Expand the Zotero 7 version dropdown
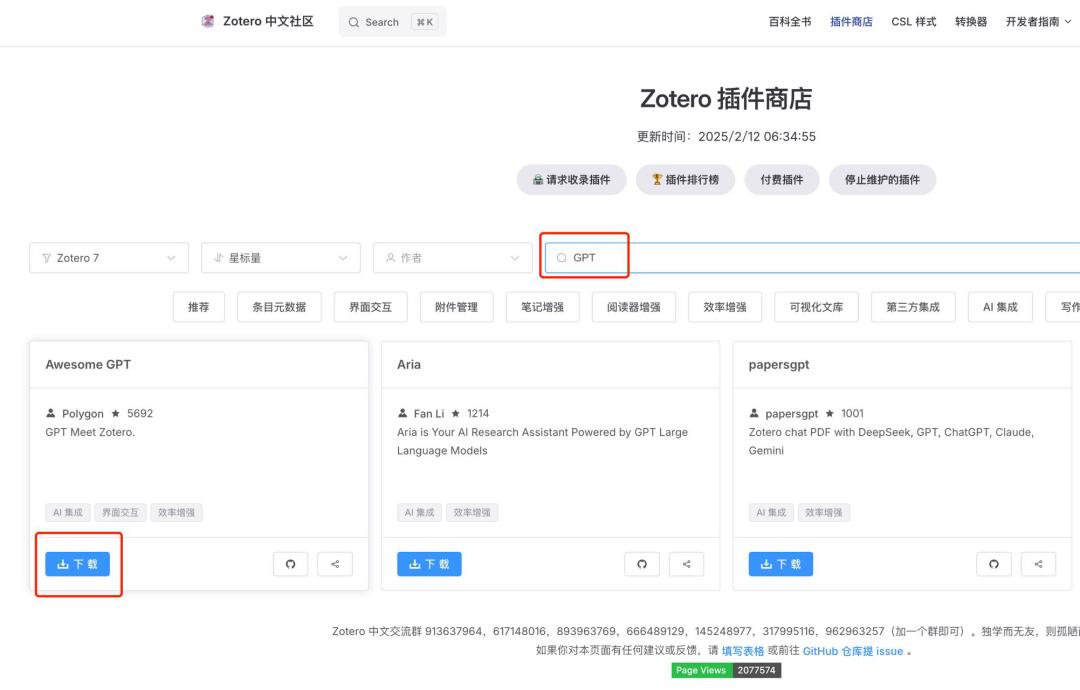This screenshot has height=690, width=1080. point(109,258)
